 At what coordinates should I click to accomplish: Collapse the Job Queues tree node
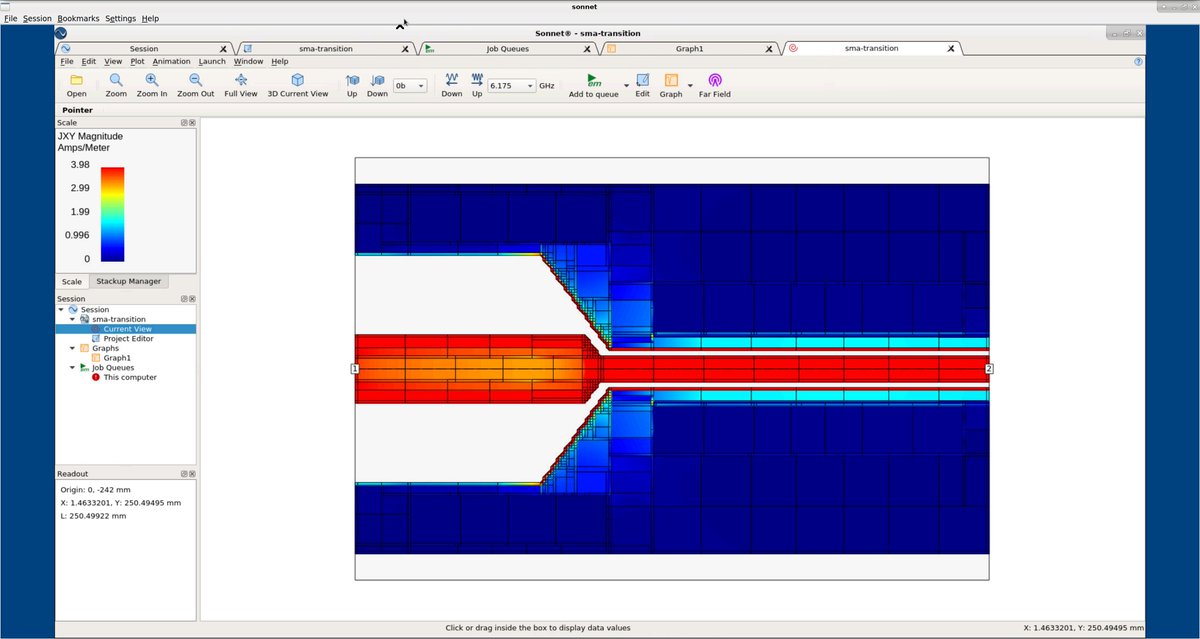tap(72, 367)
